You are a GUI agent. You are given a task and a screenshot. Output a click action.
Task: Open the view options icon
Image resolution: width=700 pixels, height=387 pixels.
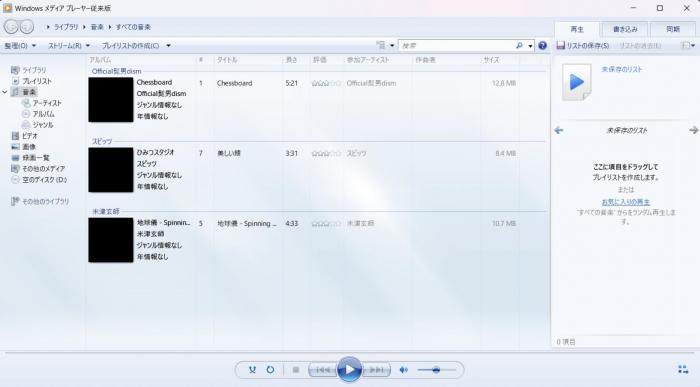click(x=381, y=46)
